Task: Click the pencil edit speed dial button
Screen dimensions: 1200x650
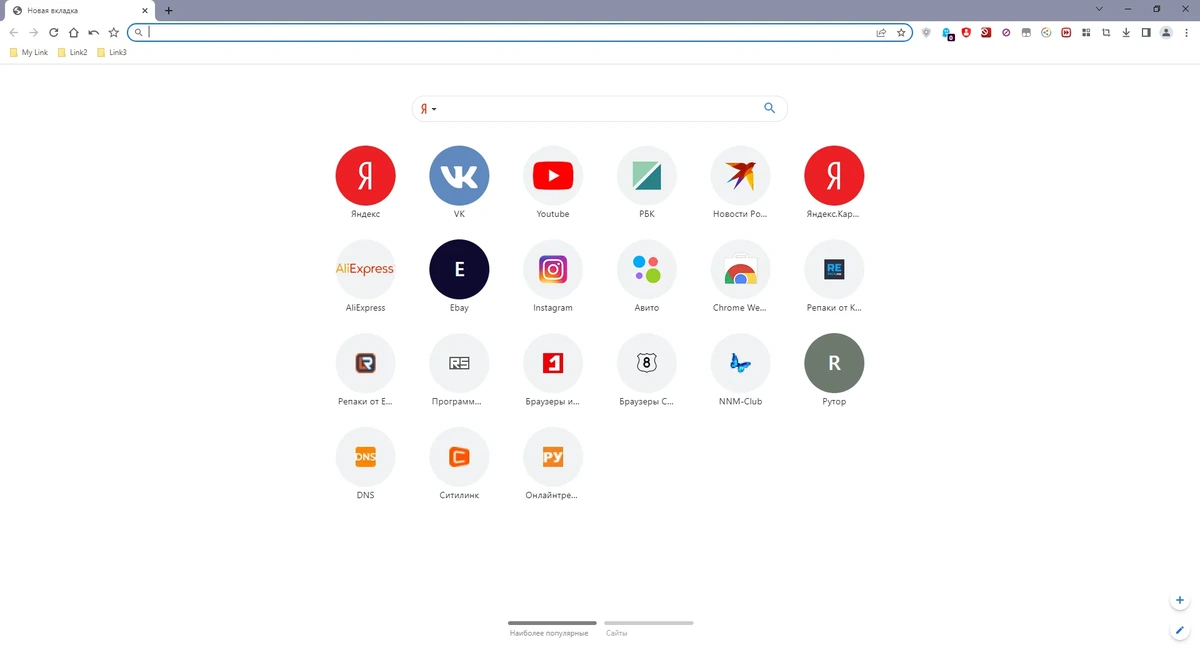Action: 1180,631
